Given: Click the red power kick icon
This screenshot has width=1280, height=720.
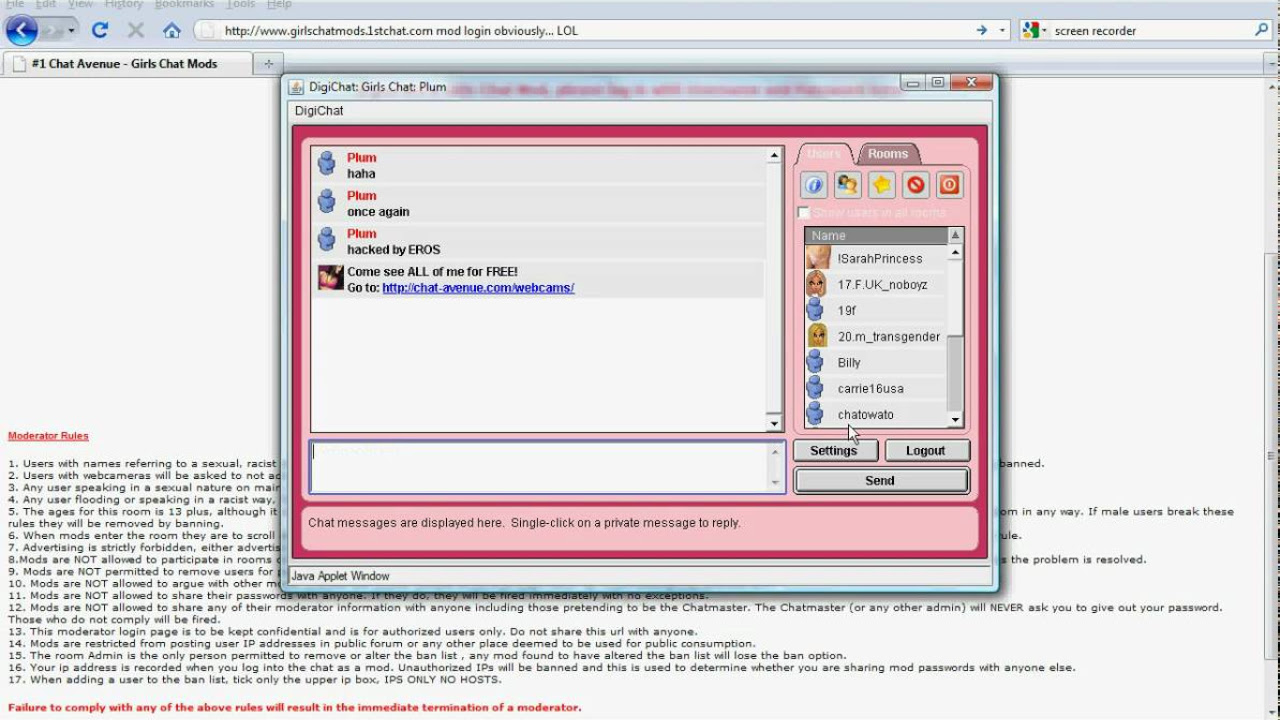Looking at the screenshot, I should pyautogui.click(x=950, y=185).
